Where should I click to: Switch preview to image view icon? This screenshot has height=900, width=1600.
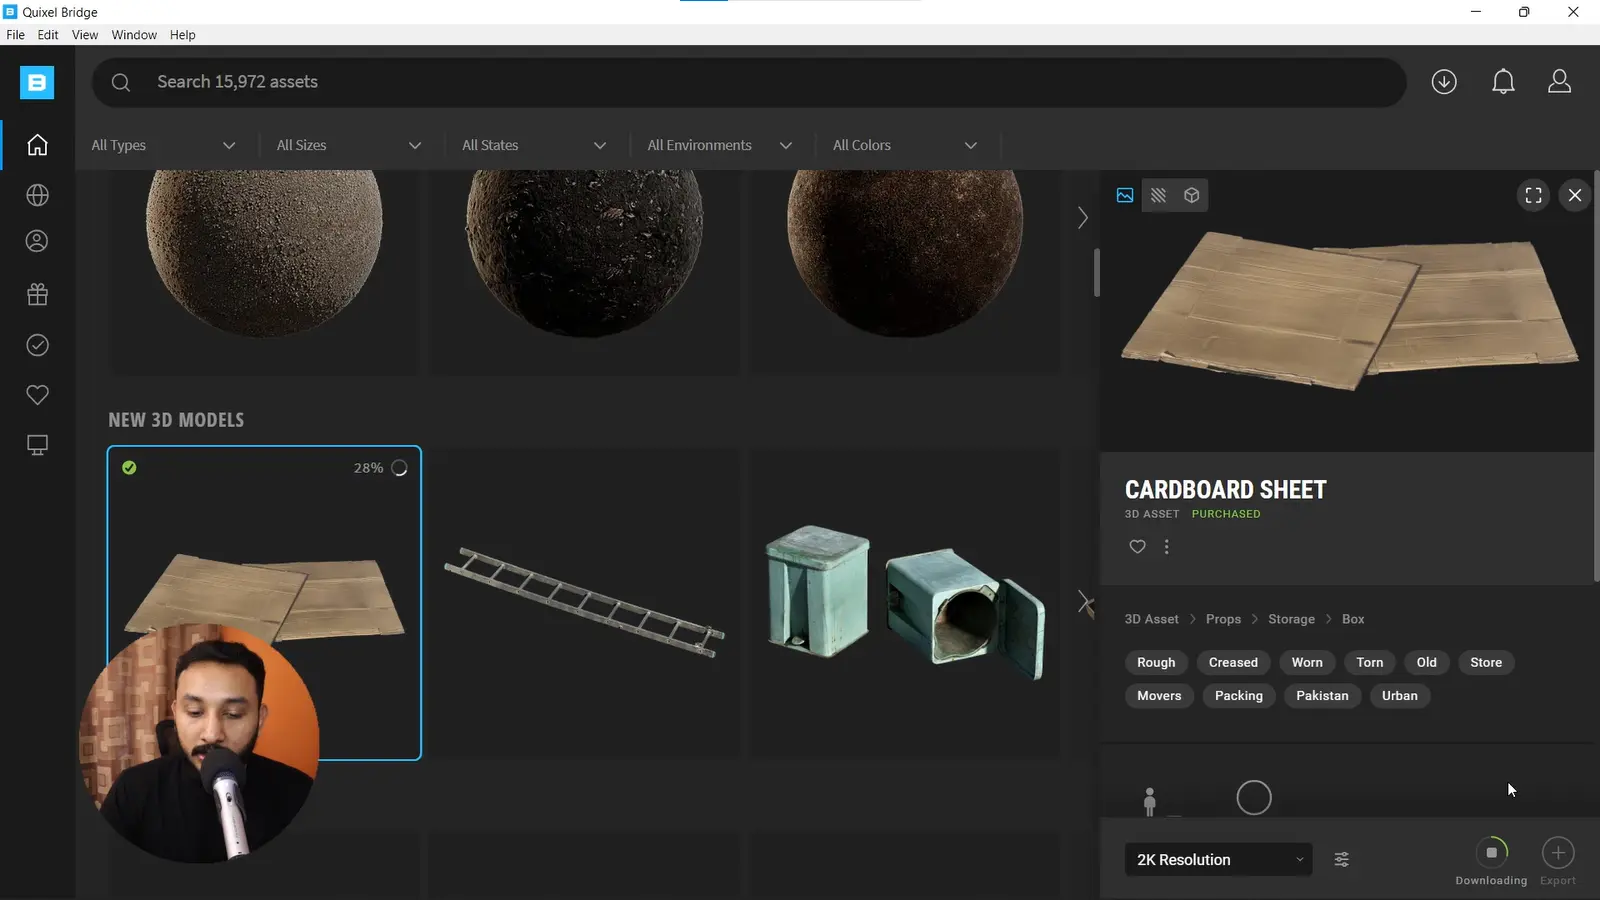coord(1125,195)
